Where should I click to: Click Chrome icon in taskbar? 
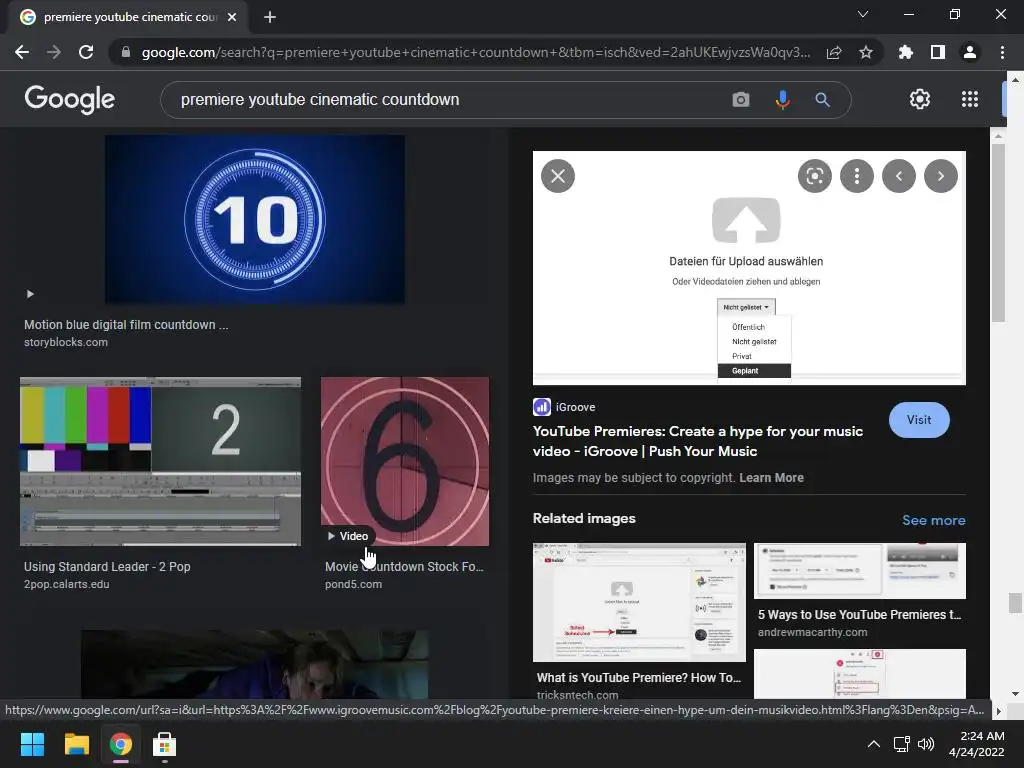coord(121,744)
